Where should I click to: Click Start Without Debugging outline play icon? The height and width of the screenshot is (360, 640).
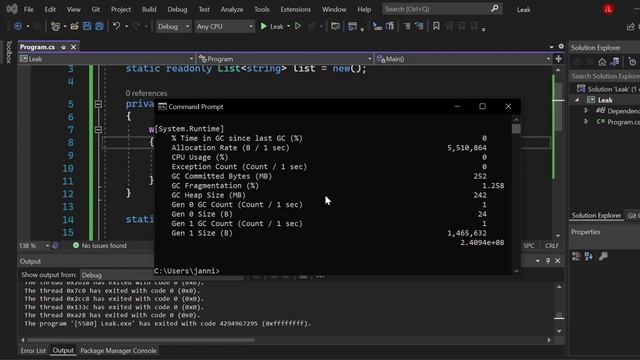(x=298, y=26)
